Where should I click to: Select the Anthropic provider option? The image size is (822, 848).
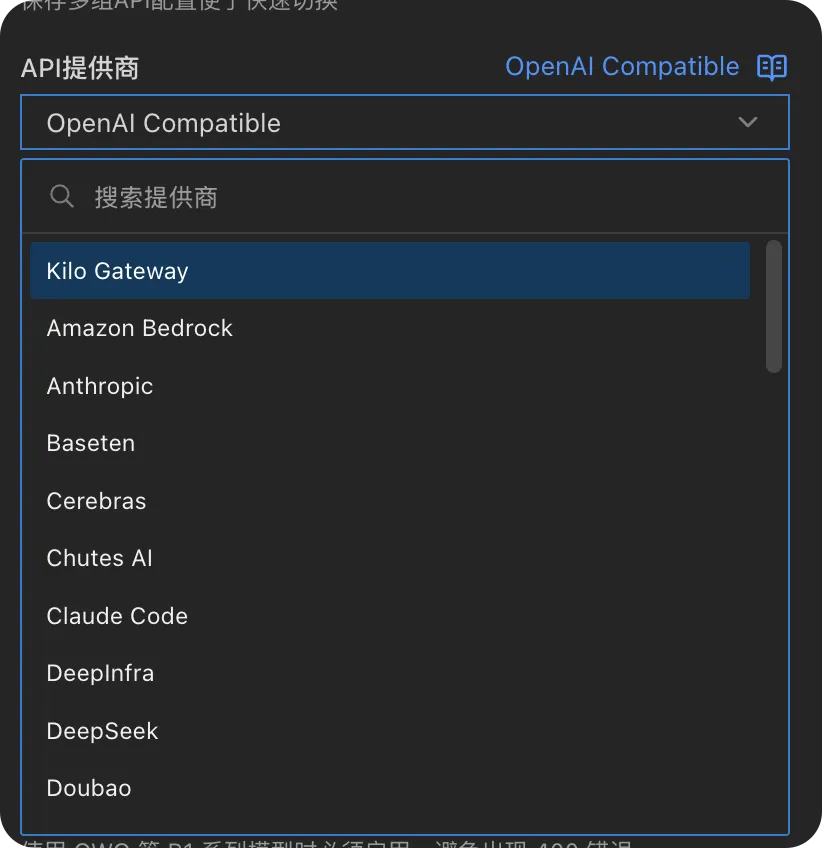pyautogui.click(x=100, y=386)
